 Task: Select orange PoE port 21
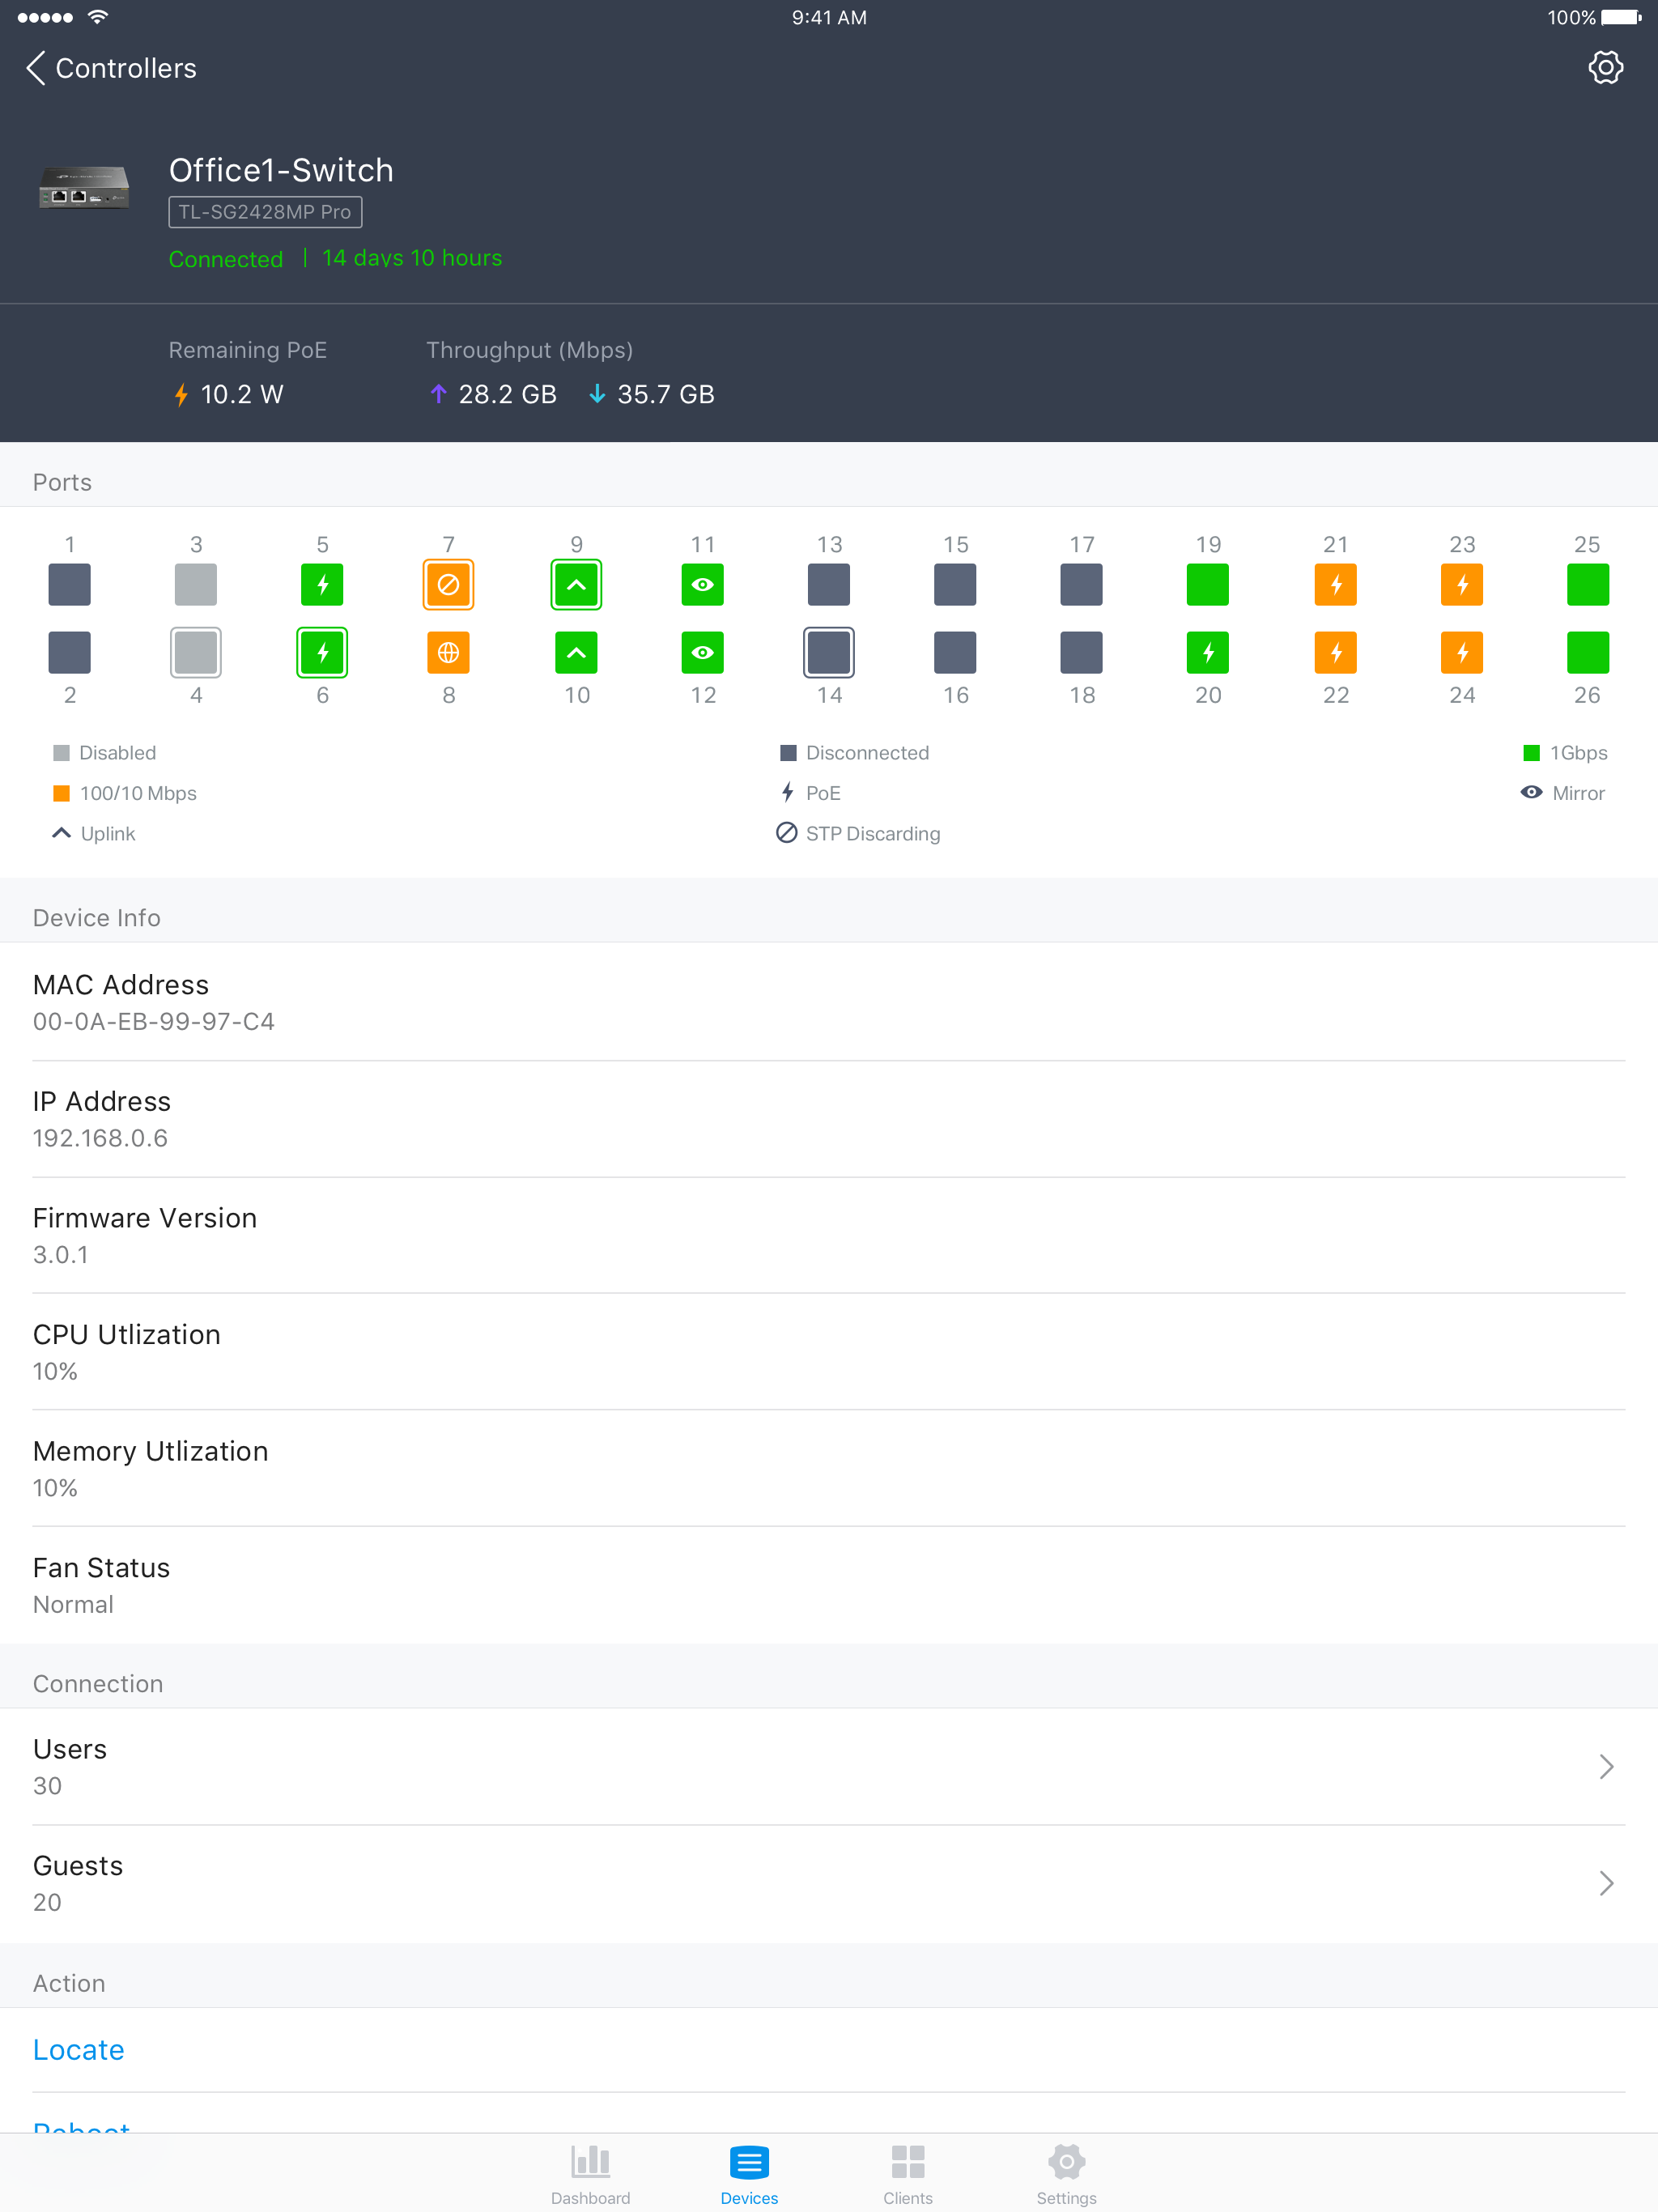click(x=1335, y=585)
